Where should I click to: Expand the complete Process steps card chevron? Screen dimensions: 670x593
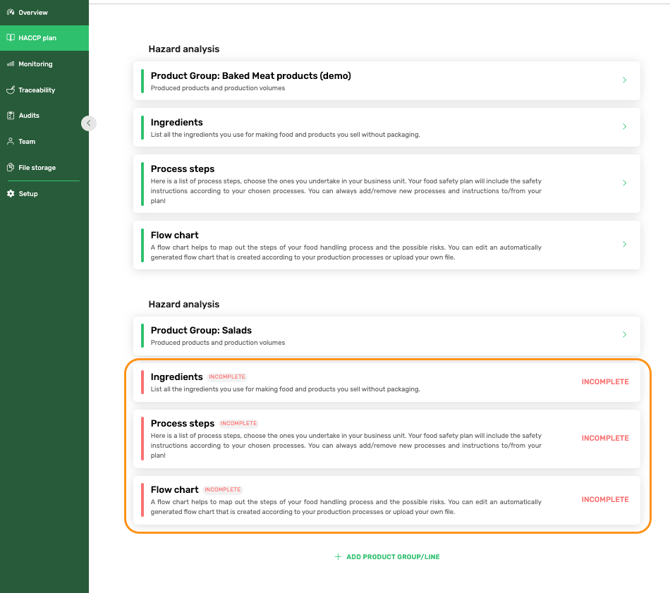point(624,183)
